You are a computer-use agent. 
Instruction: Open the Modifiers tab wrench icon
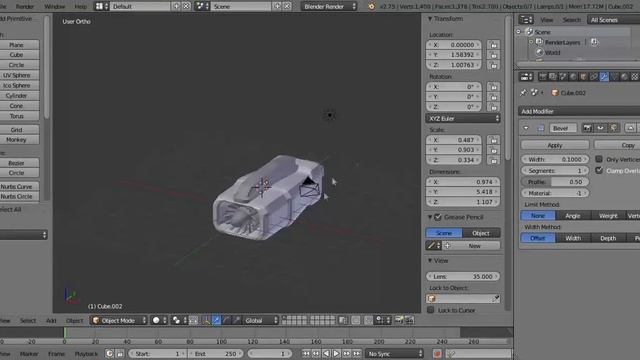point(604,77)
